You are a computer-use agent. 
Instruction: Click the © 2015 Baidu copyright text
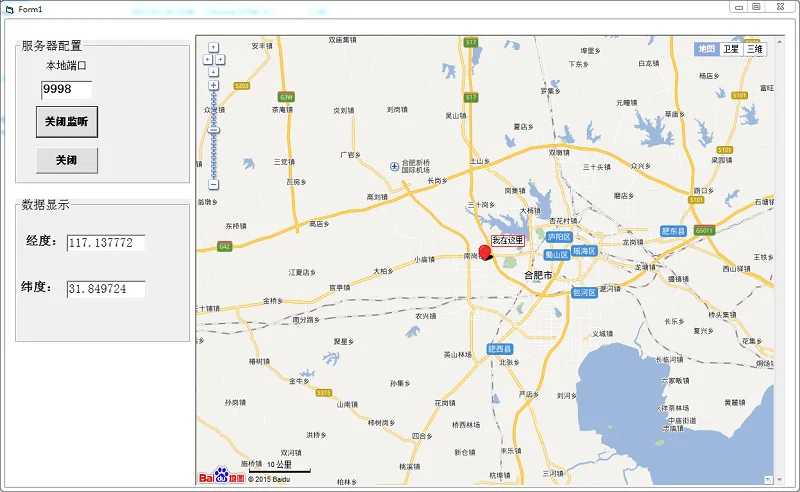(x=269, y=479)
